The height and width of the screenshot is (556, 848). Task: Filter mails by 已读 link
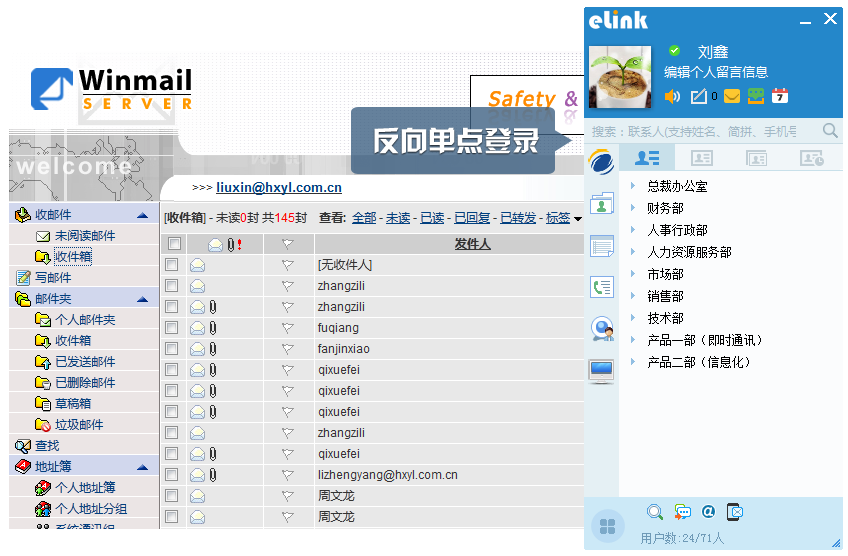(x=432, y=218)
